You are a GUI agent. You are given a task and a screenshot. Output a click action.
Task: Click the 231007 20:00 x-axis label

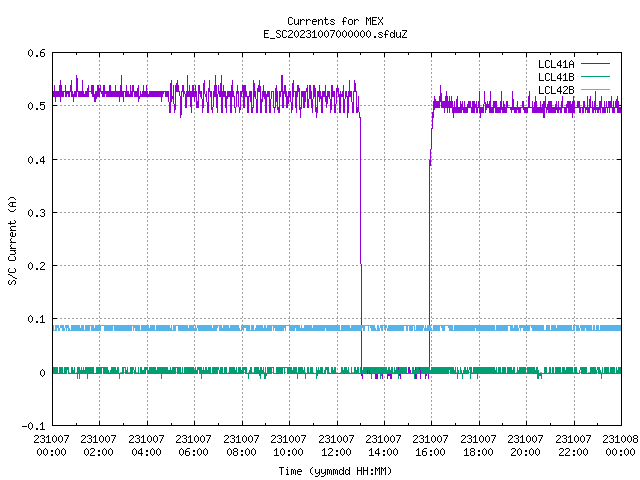coord(526,445)
